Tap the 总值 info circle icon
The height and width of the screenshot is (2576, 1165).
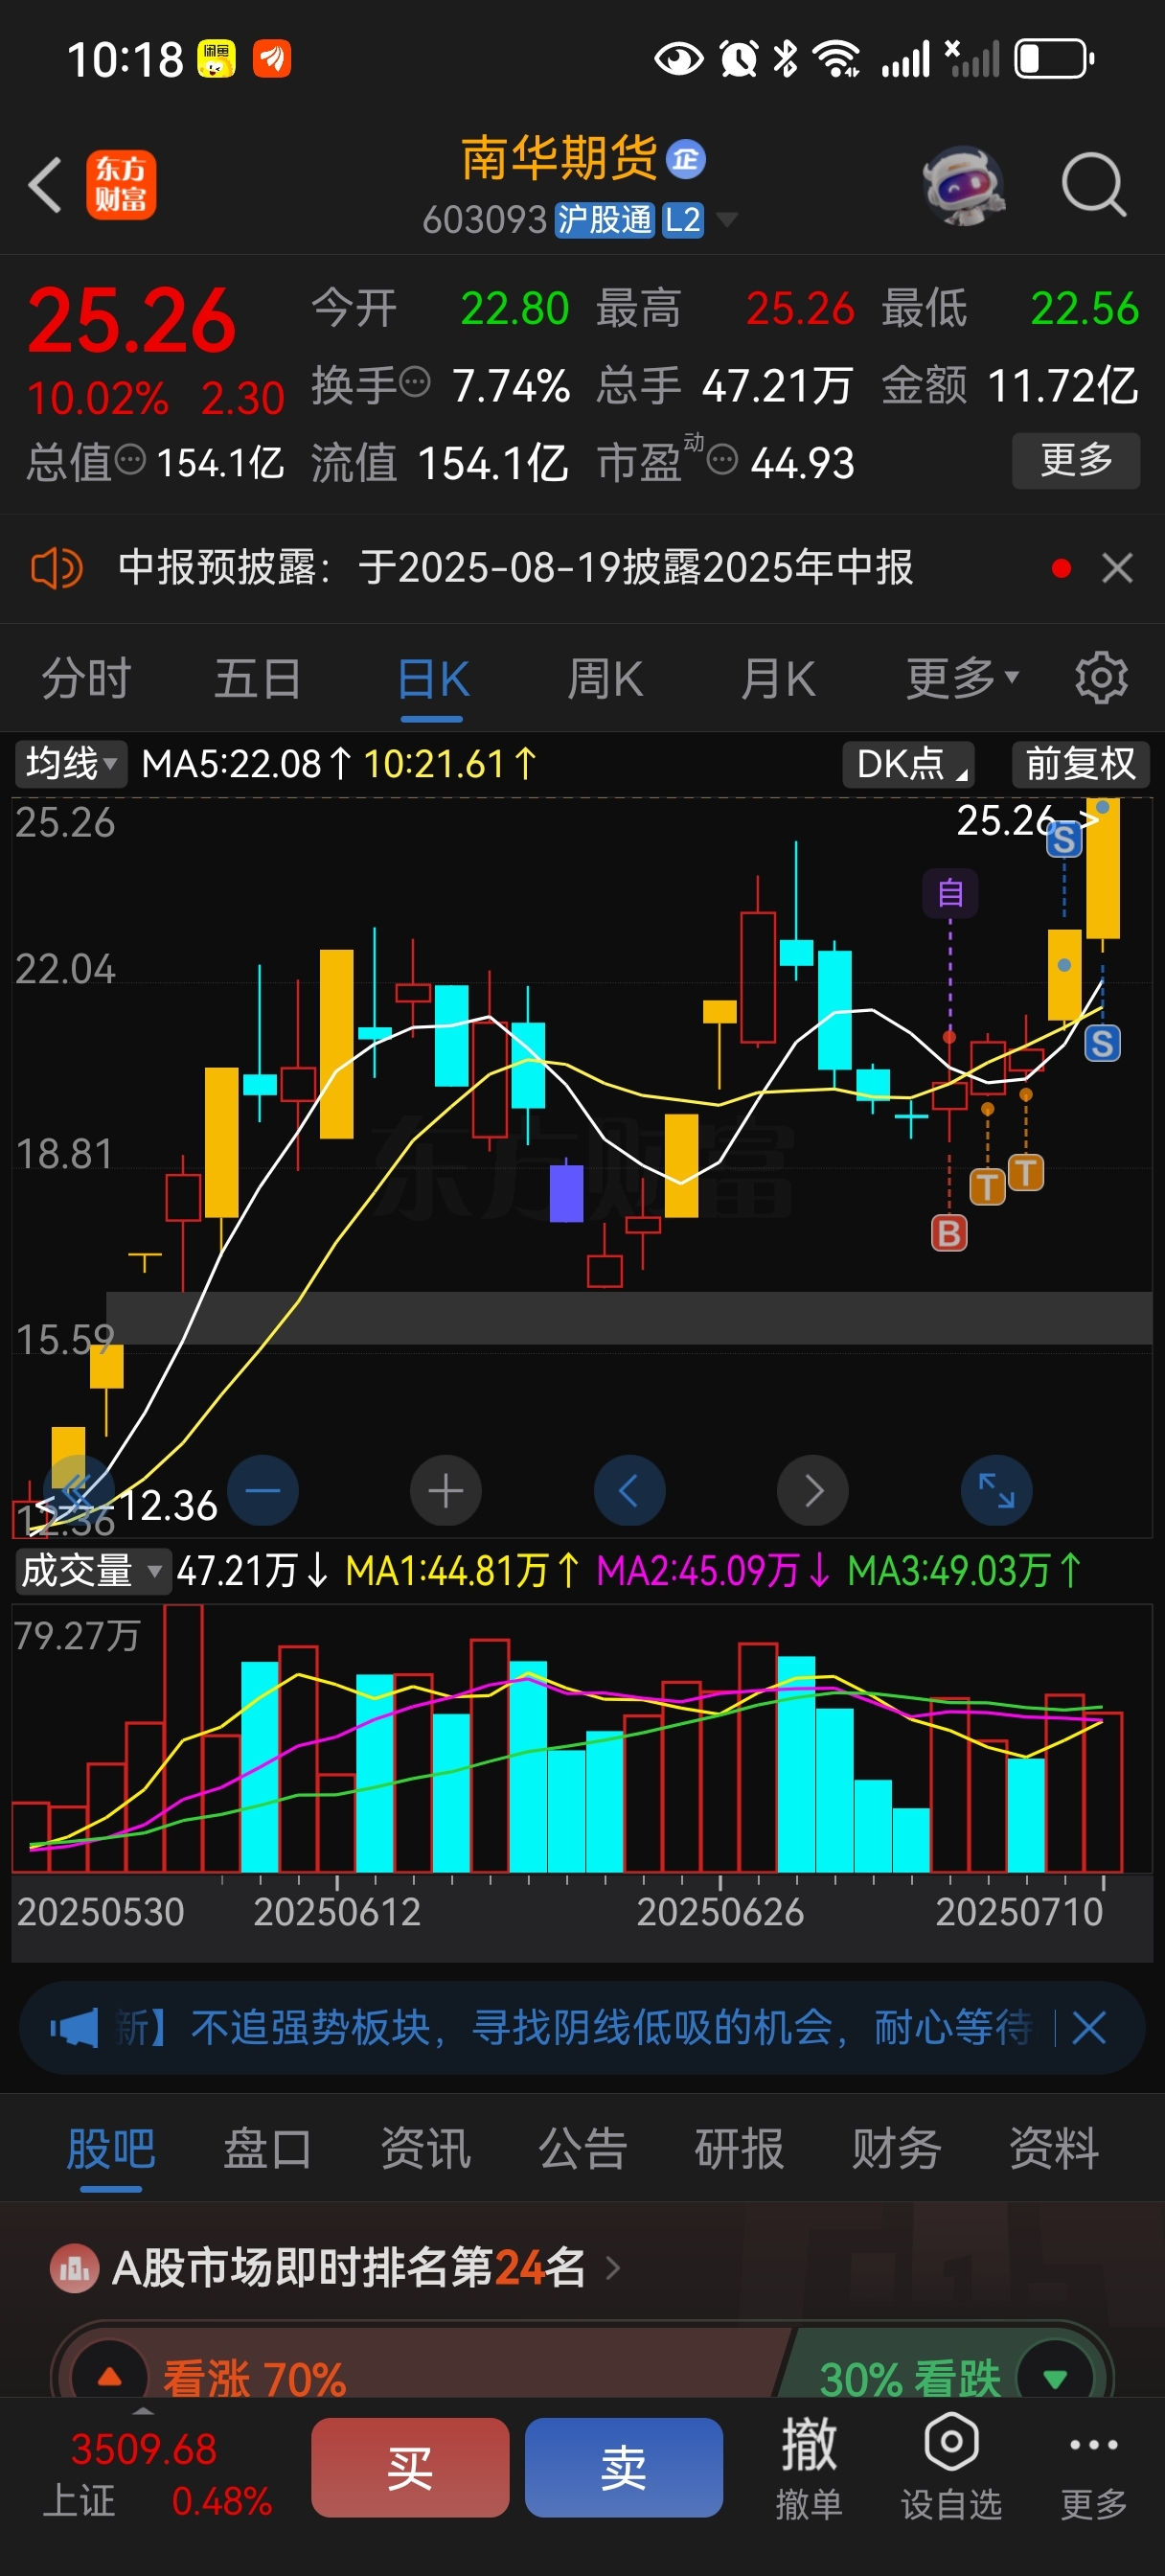click(131, 460)
